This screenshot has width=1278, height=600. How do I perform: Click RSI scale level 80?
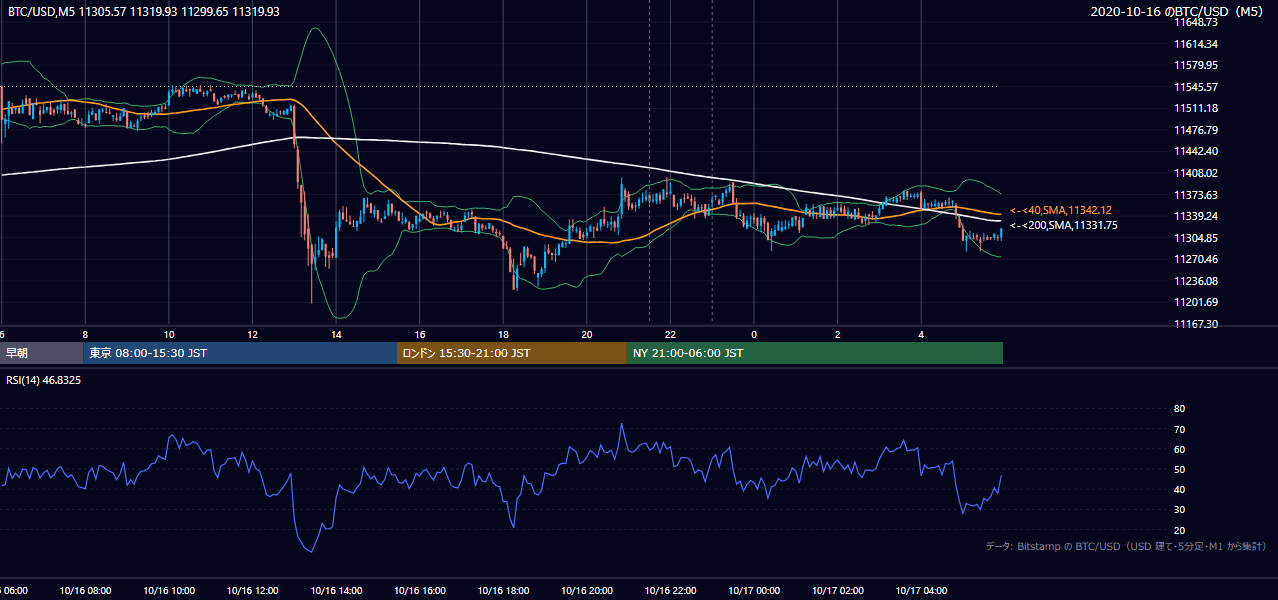1179,409
